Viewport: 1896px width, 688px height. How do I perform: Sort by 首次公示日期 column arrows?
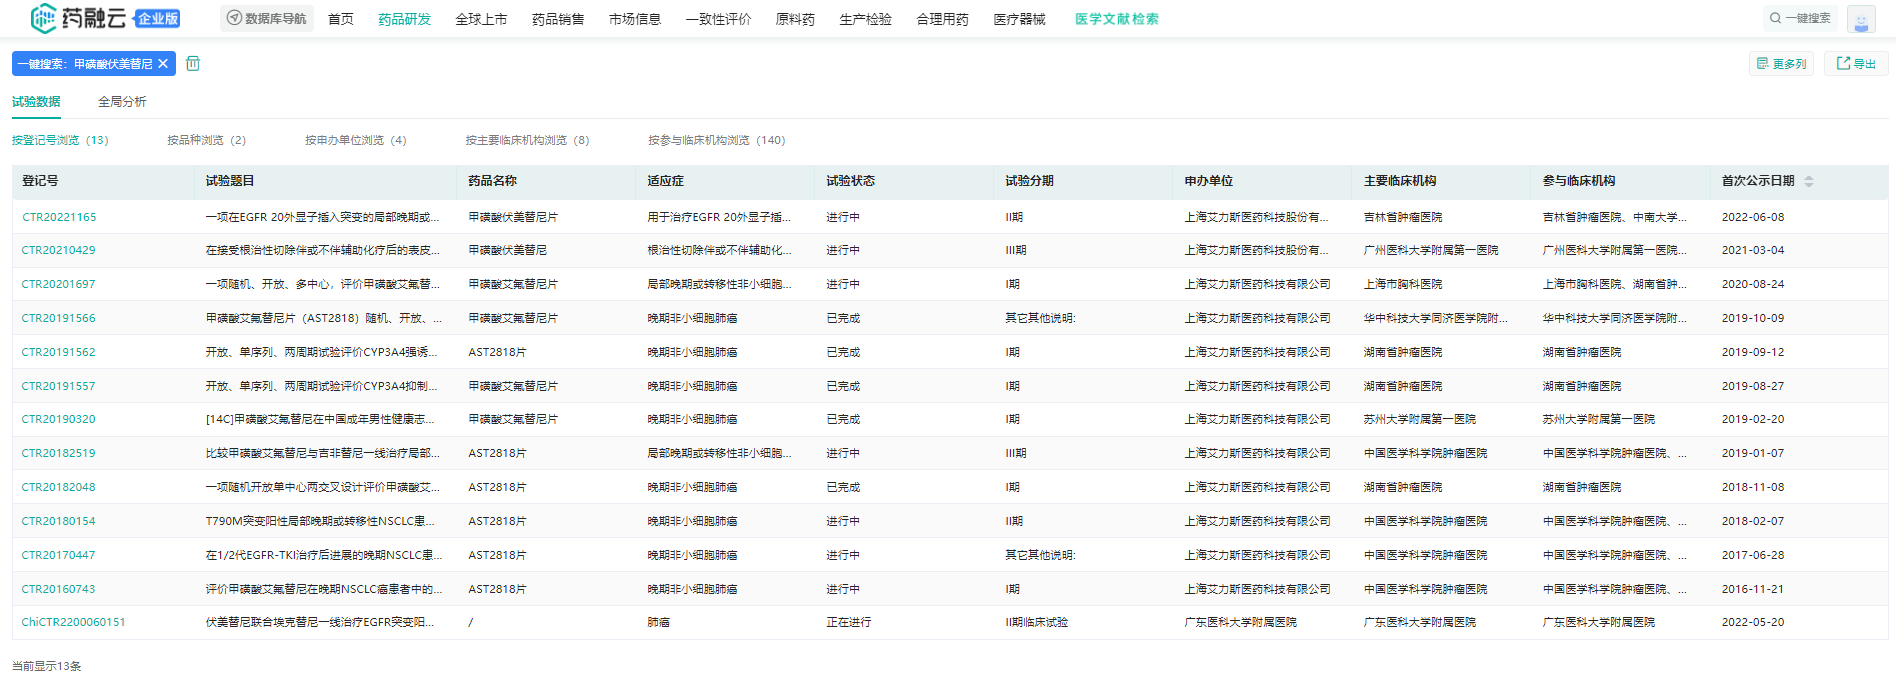1808,181
